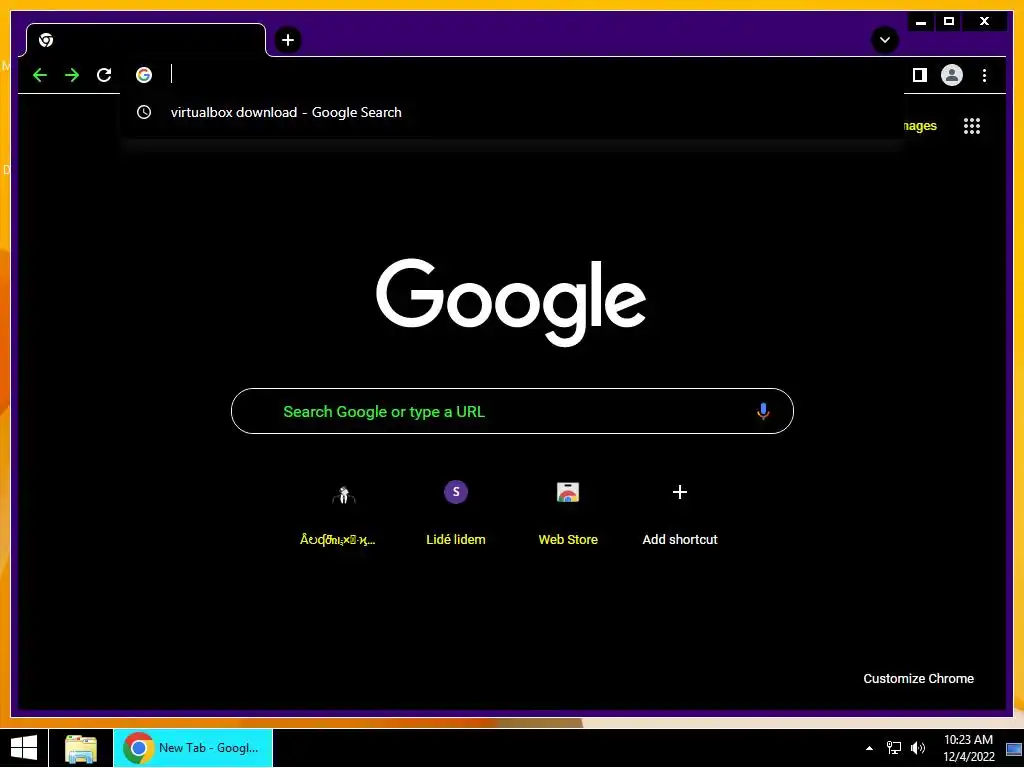Click Customize Chrome
Screen dimensions: 1024x768
pos(918,679)
